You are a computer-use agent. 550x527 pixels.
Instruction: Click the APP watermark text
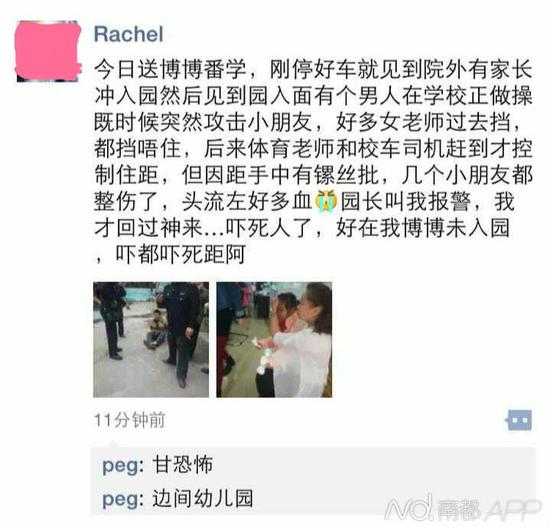click(x=511, y=509)
